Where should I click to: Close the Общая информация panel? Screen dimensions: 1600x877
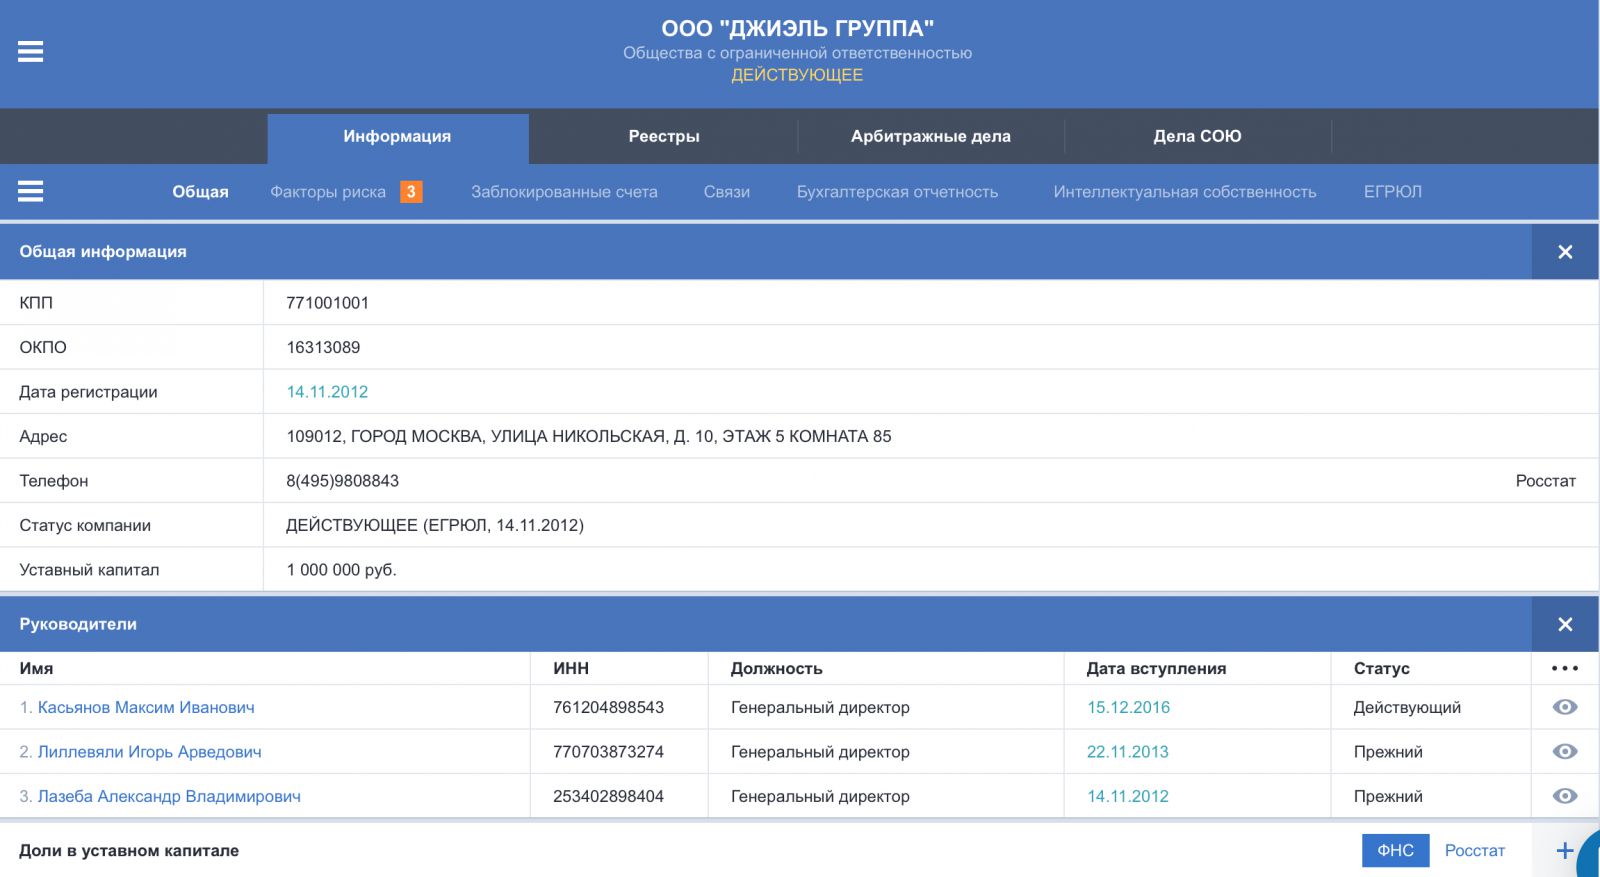pyautogui.click(x=1565, y=252)
